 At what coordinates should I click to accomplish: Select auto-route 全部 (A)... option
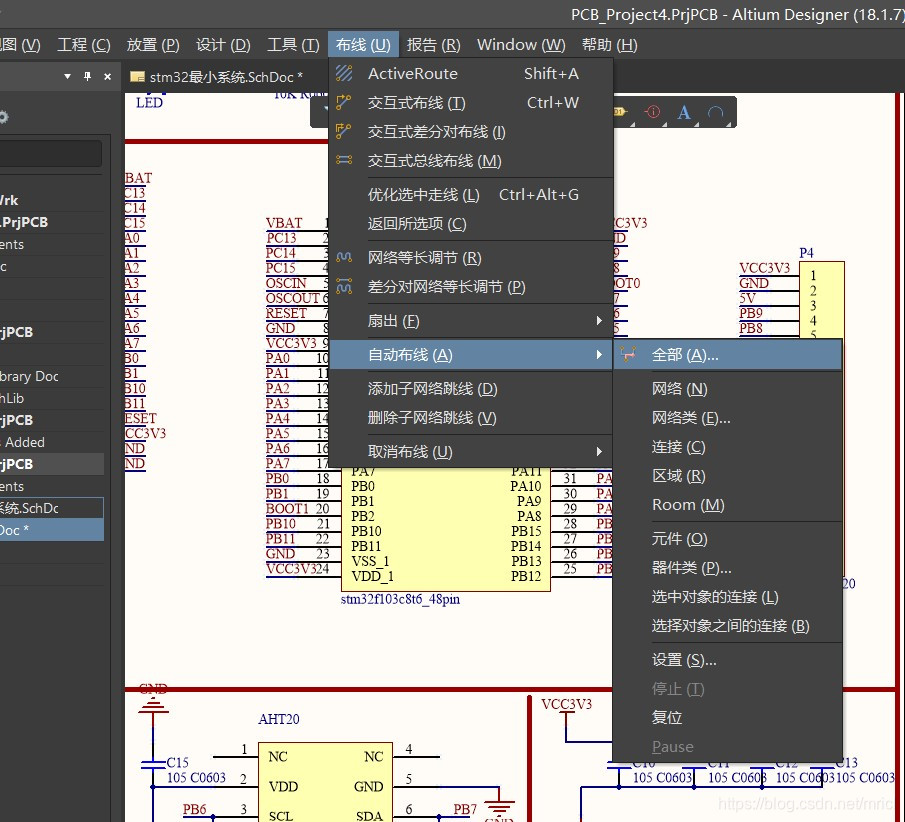click(727, 354)
